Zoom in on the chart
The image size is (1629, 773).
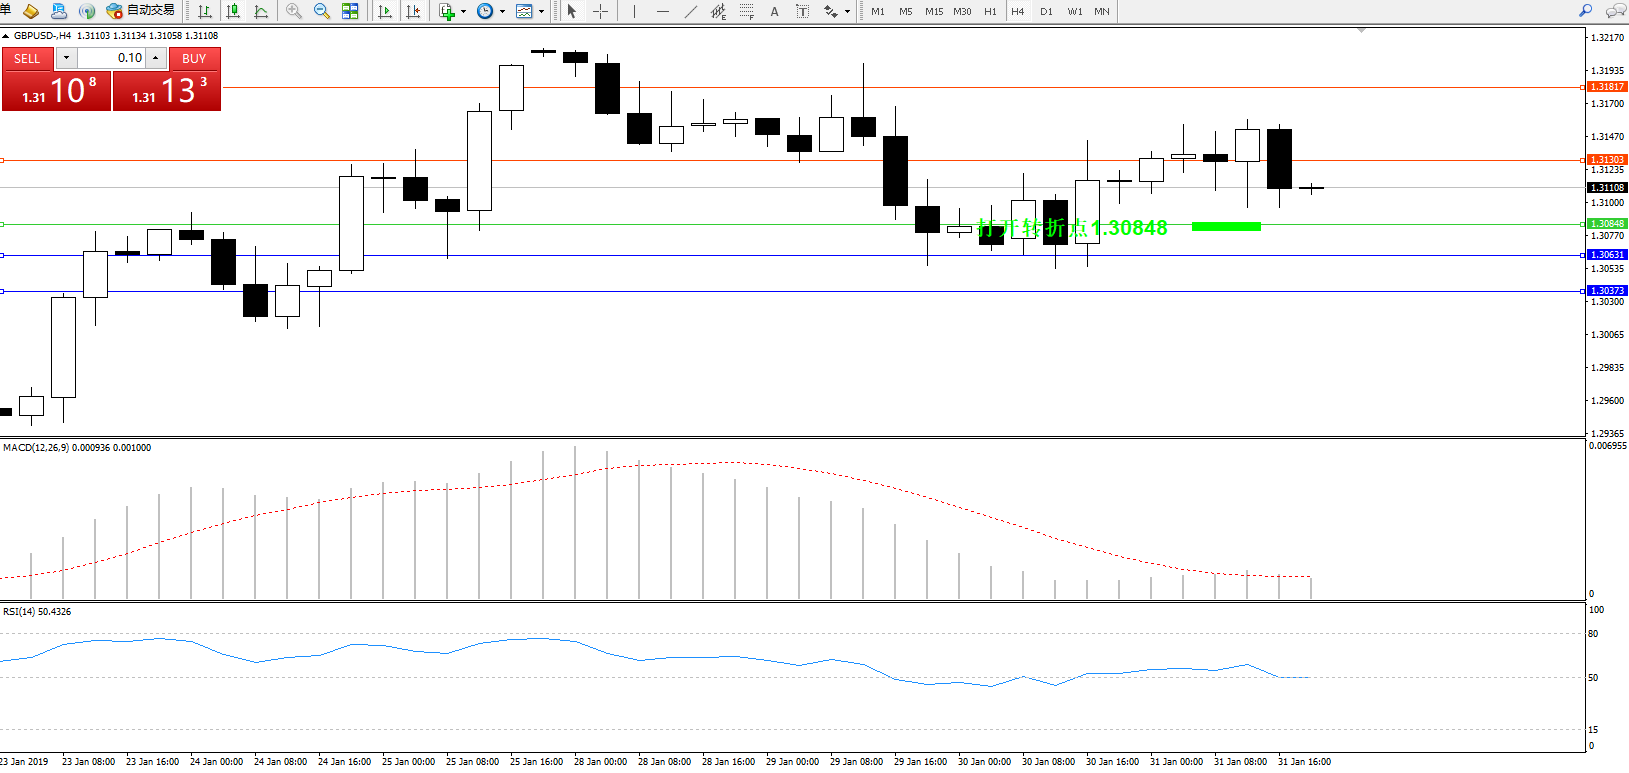[x=294, y=11]
